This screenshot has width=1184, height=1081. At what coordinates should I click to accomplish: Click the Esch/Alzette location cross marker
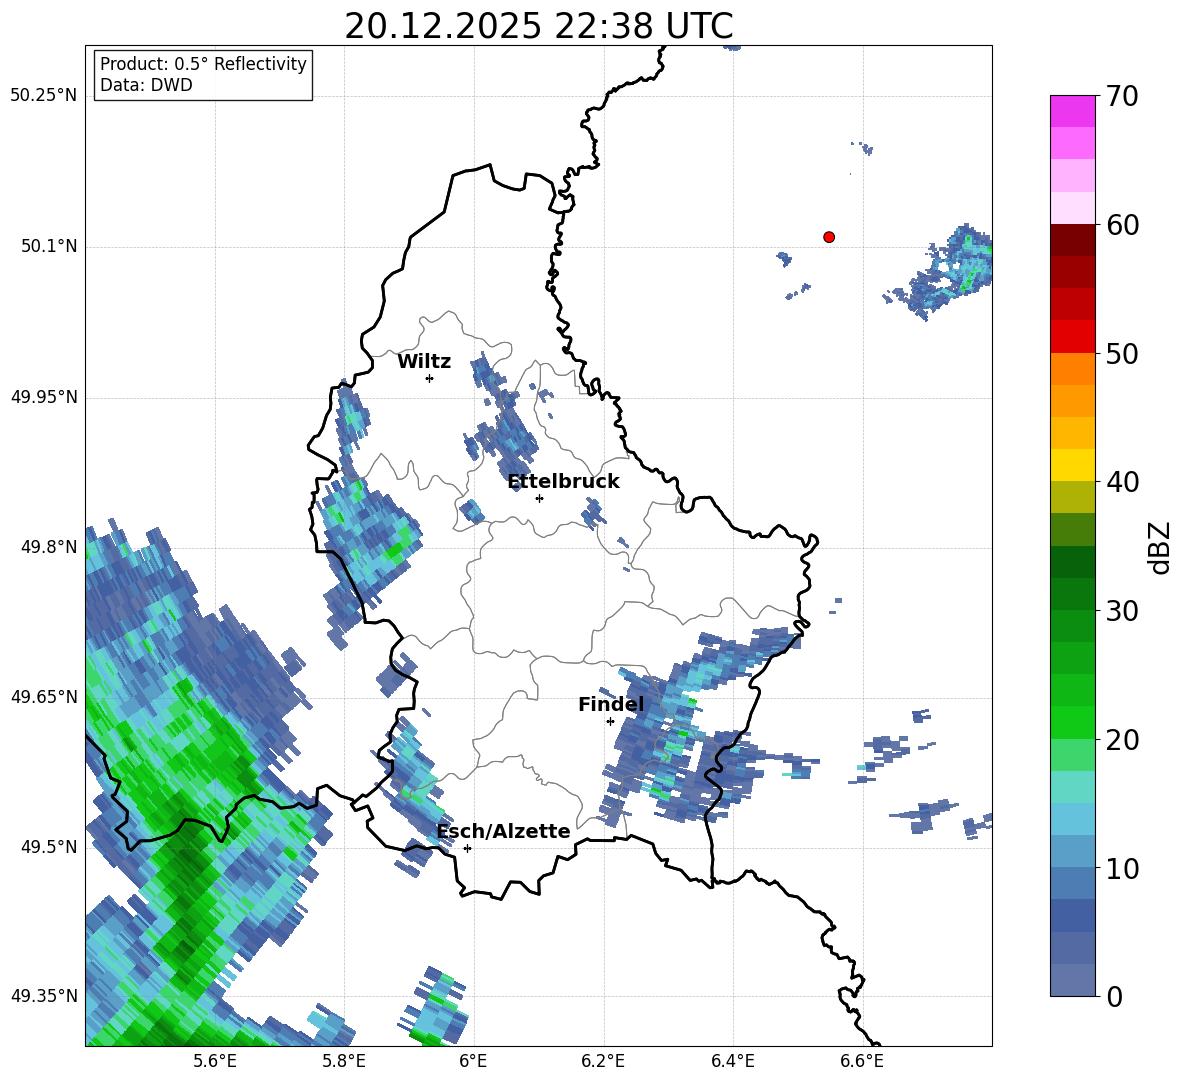tap(467, 848)
